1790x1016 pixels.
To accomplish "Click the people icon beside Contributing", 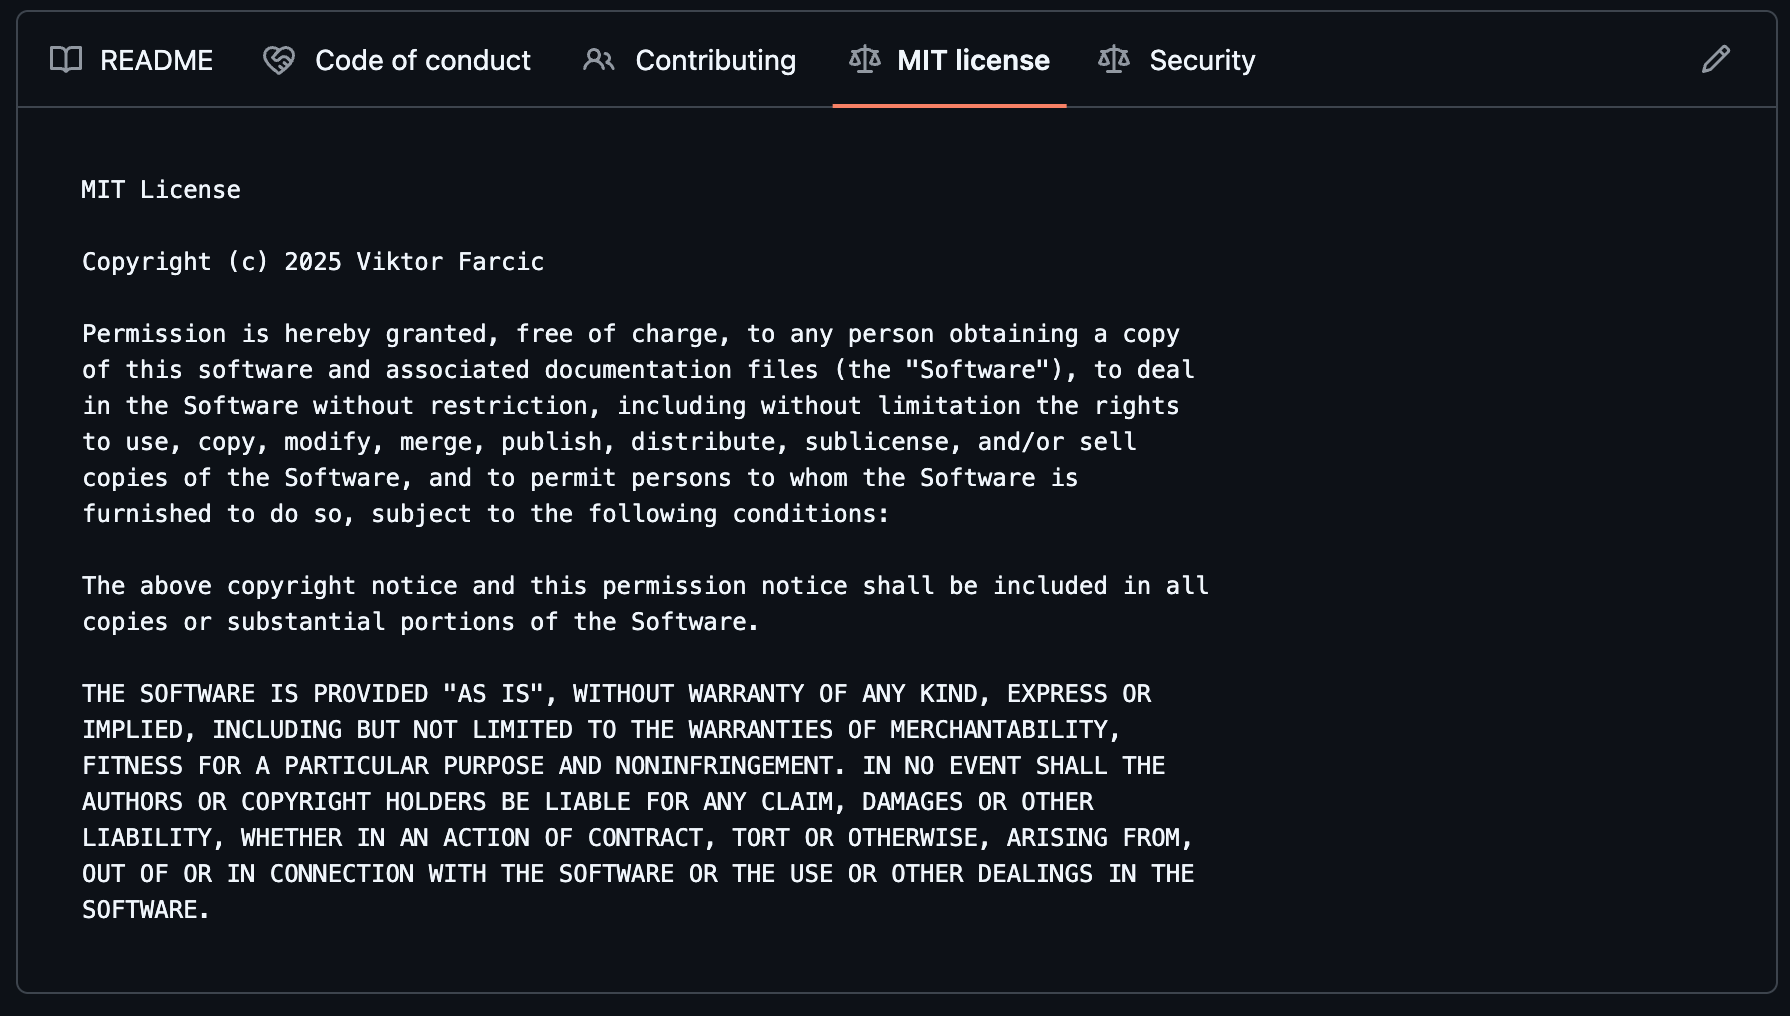I will click(598, 60).
